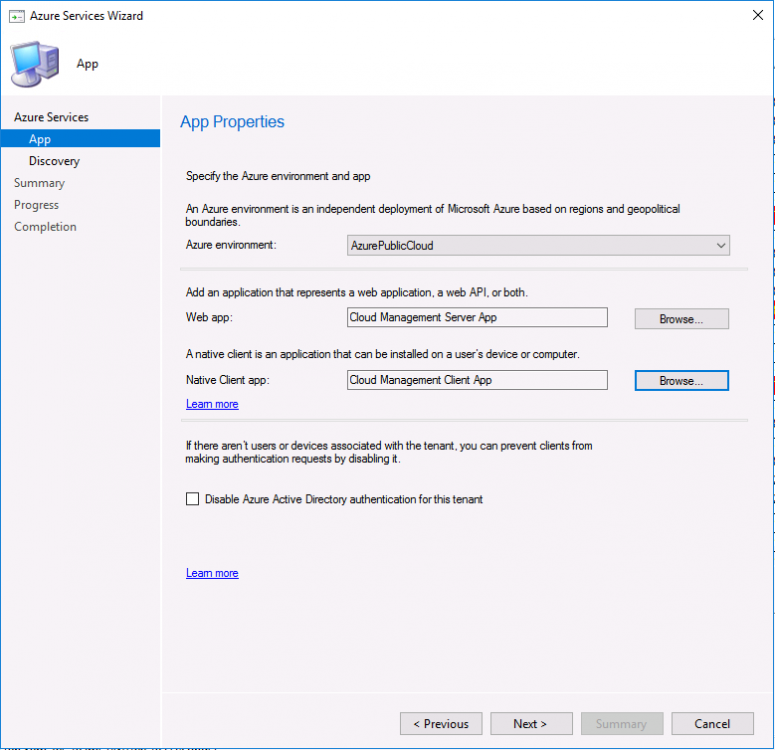Click the greyed Summary button
This screenshot has height=750, width=775.
point(622,723)
